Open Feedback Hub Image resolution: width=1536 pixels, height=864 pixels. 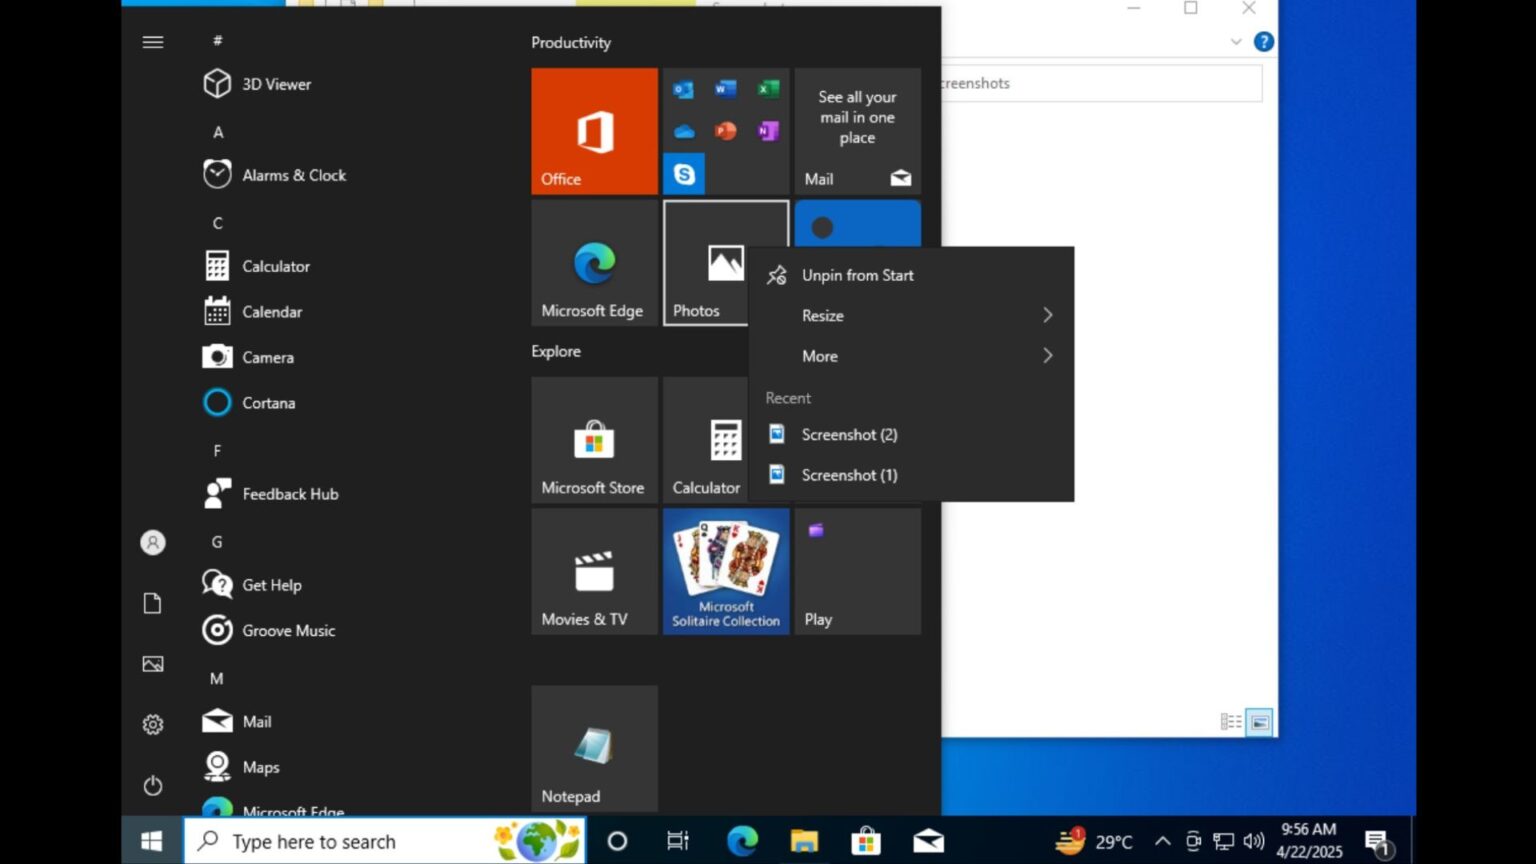click(x=289, y=493)
